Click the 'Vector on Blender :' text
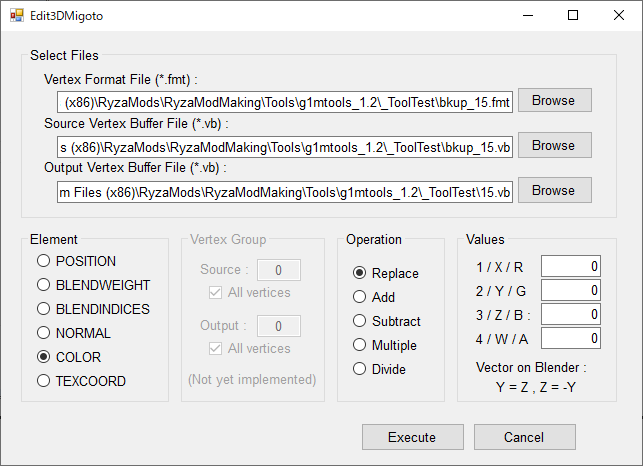Image resolution: width=643 pixels, height=466 pixels. pyautogui.click(x=531, y=367)
